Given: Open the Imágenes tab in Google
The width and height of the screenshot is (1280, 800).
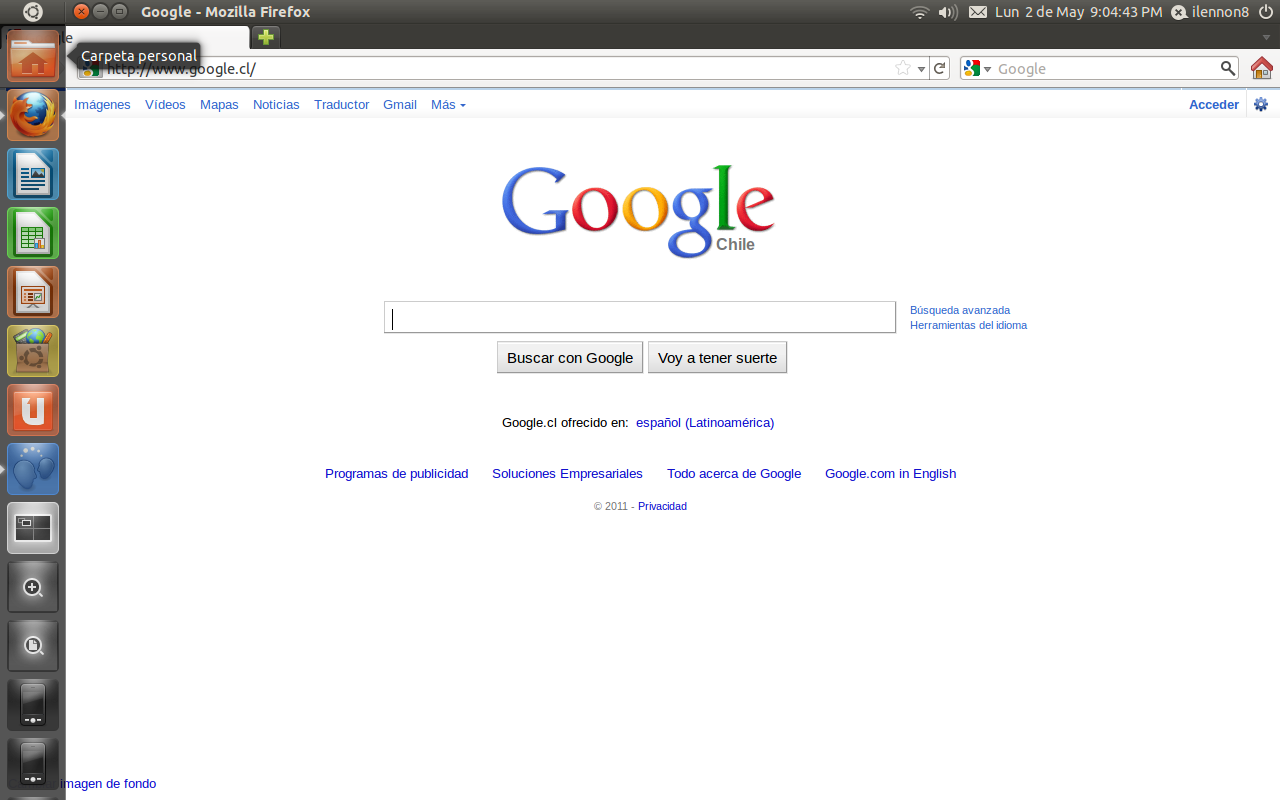Looking at the screenshot, I should [102, 104].
